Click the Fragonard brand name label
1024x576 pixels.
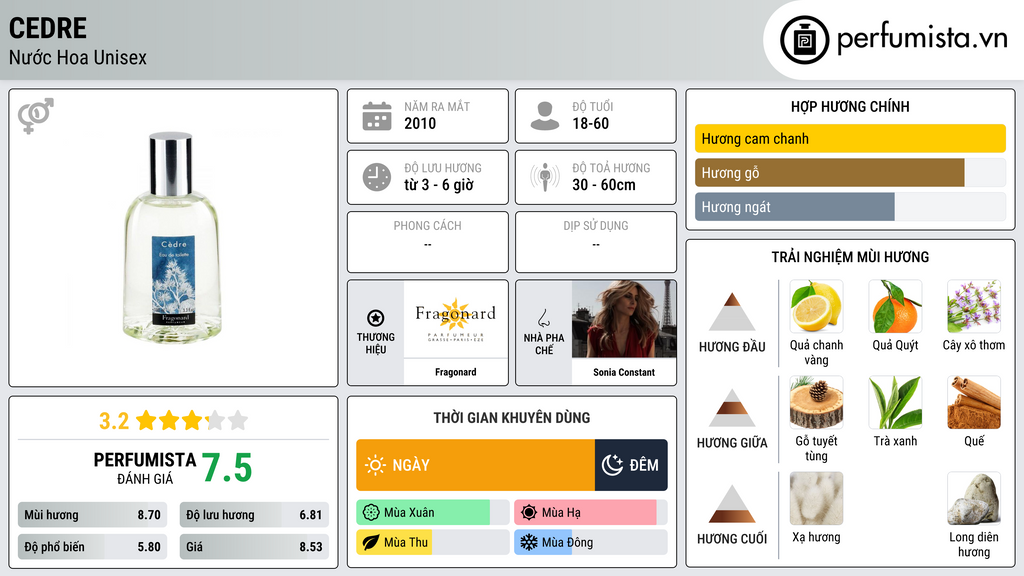coord(455,372)
